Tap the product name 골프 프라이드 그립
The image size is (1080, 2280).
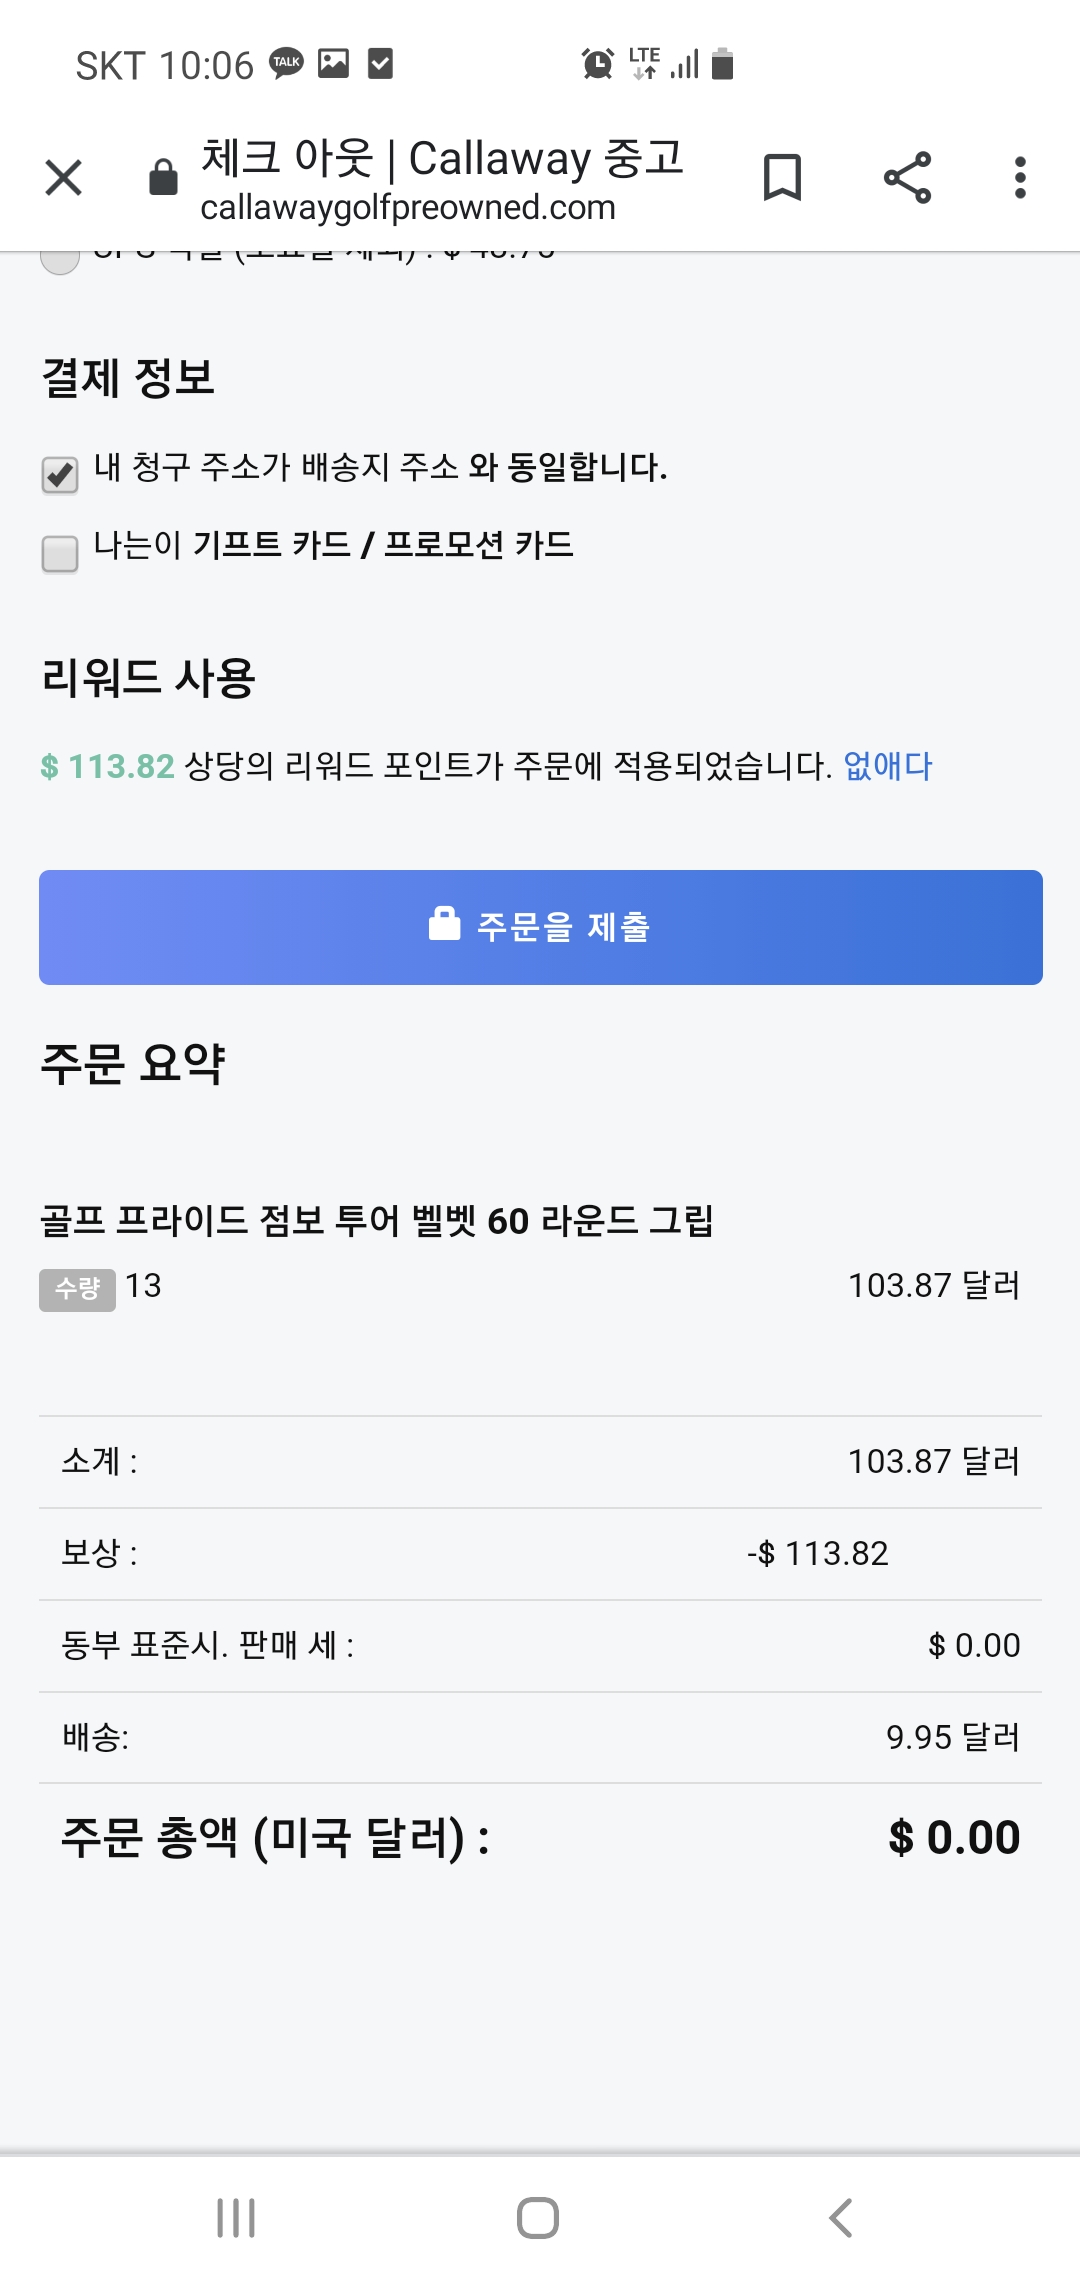click(376, 1221)
